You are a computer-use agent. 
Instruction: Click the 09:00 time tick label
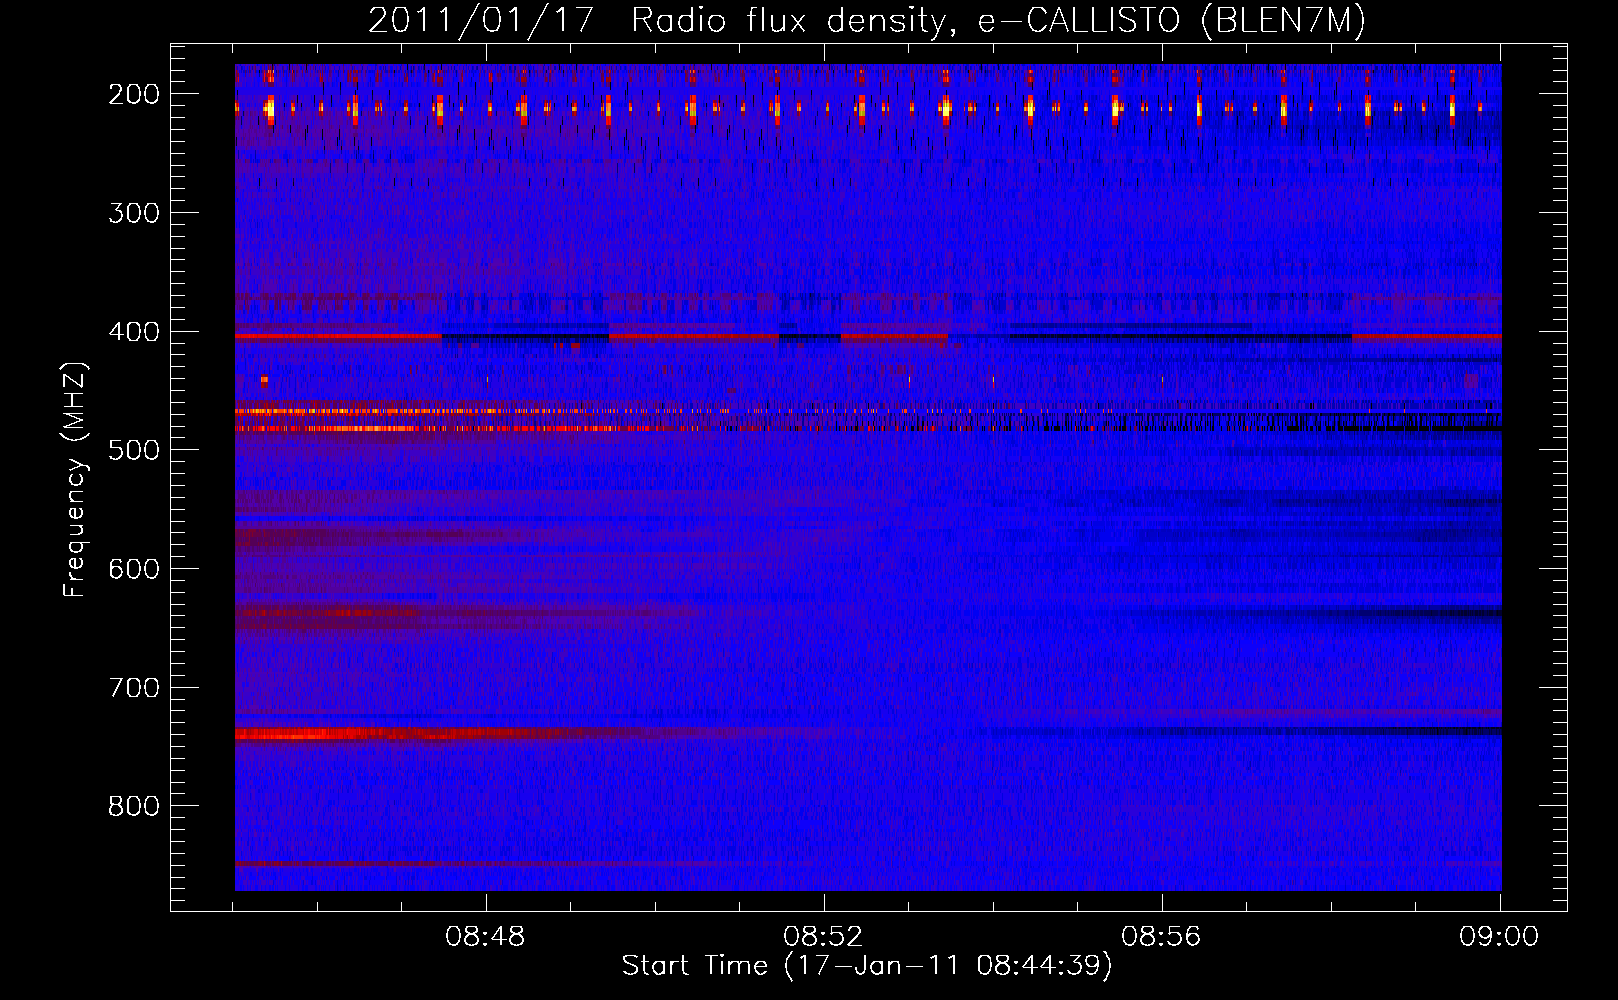1498,937
